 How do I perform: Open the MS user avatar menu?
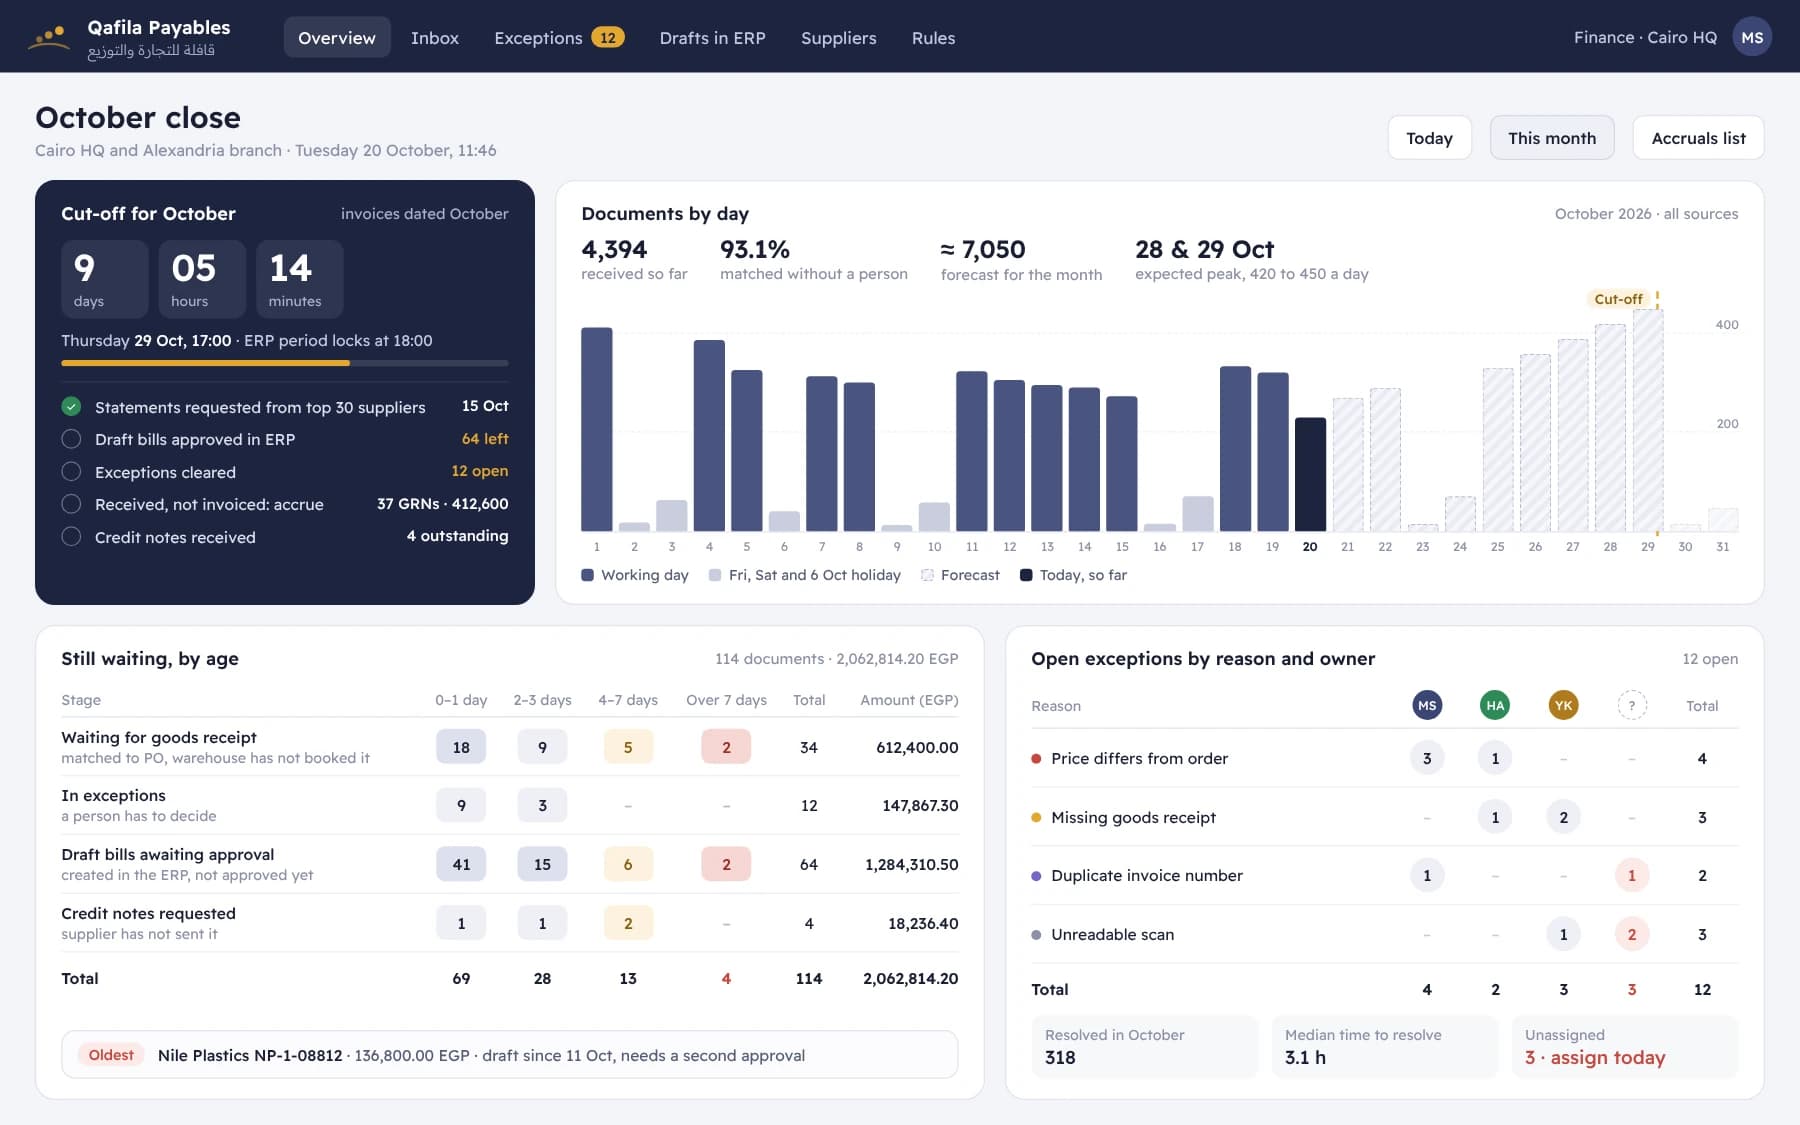[x=1752, y=37]
